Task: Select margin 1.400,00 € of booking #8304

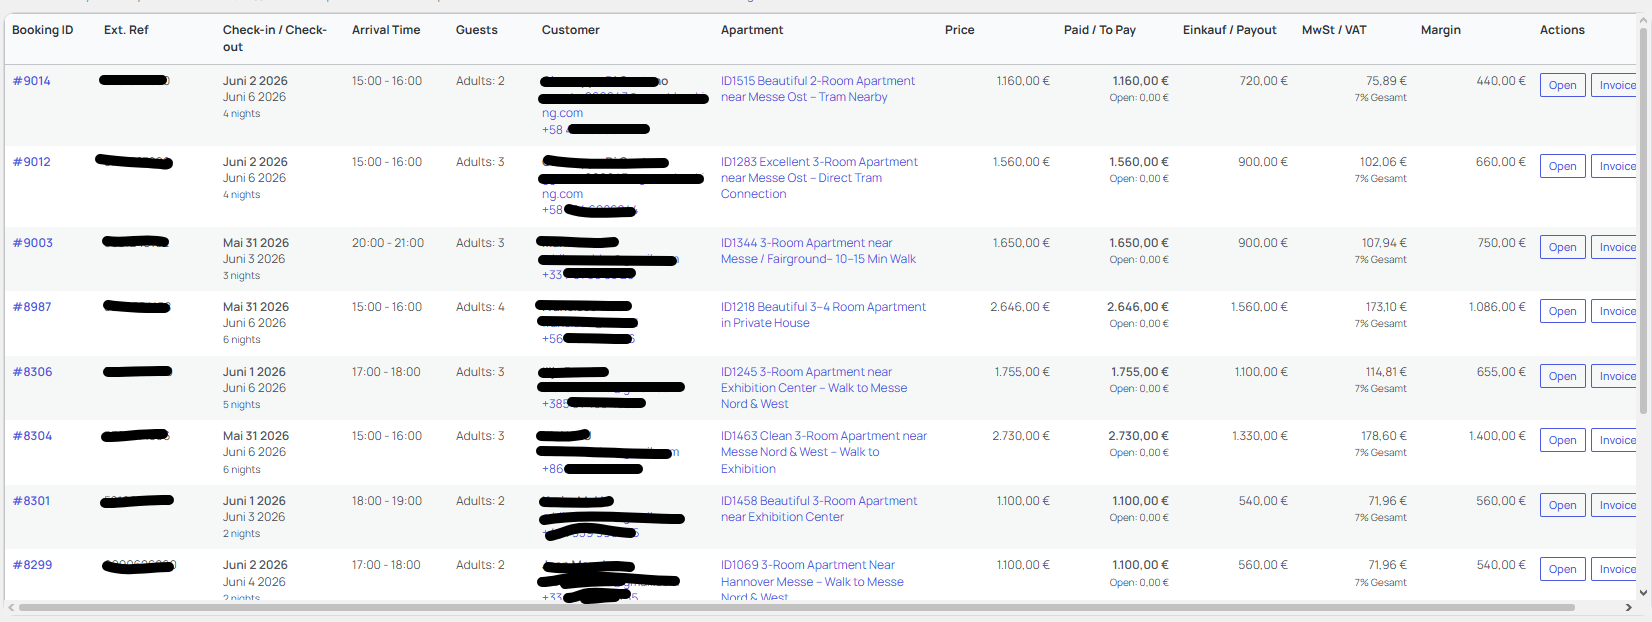Action: pyautogui.click(x=1497, y=436)
